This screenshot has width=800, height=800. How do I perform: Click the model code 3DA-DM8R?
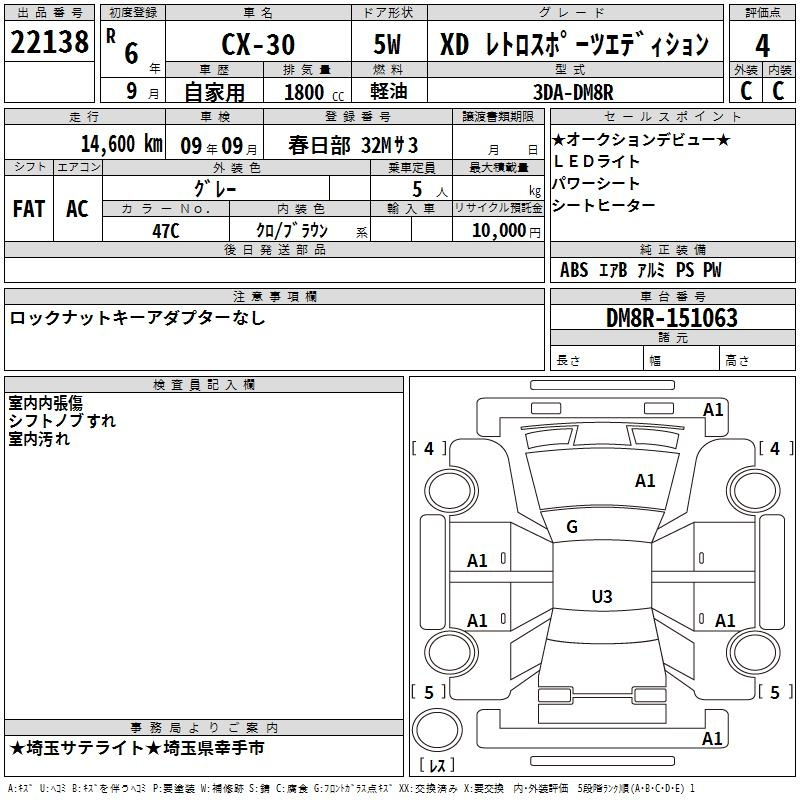574,92
